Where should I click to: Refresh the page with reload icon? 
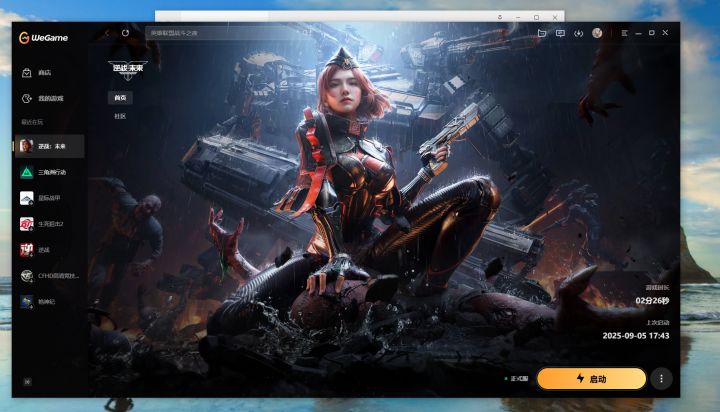tap(125, 33)
